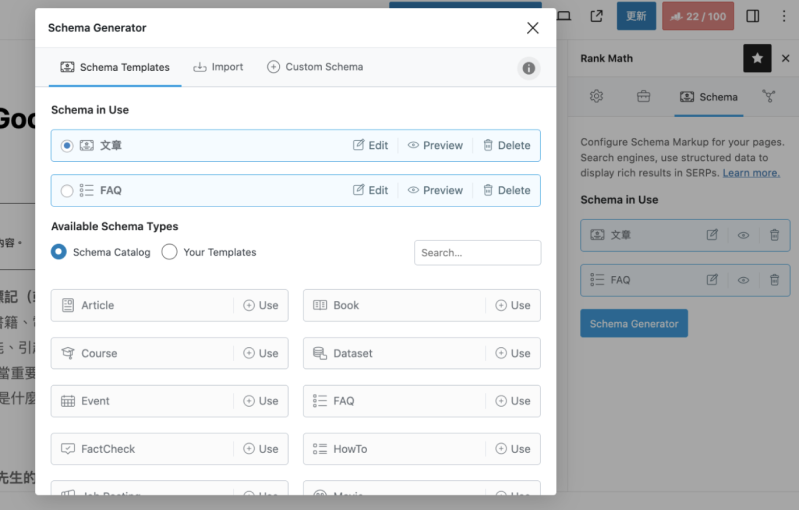
Task: Close the Schema Generator dialog
Action: tap(532, 28)
